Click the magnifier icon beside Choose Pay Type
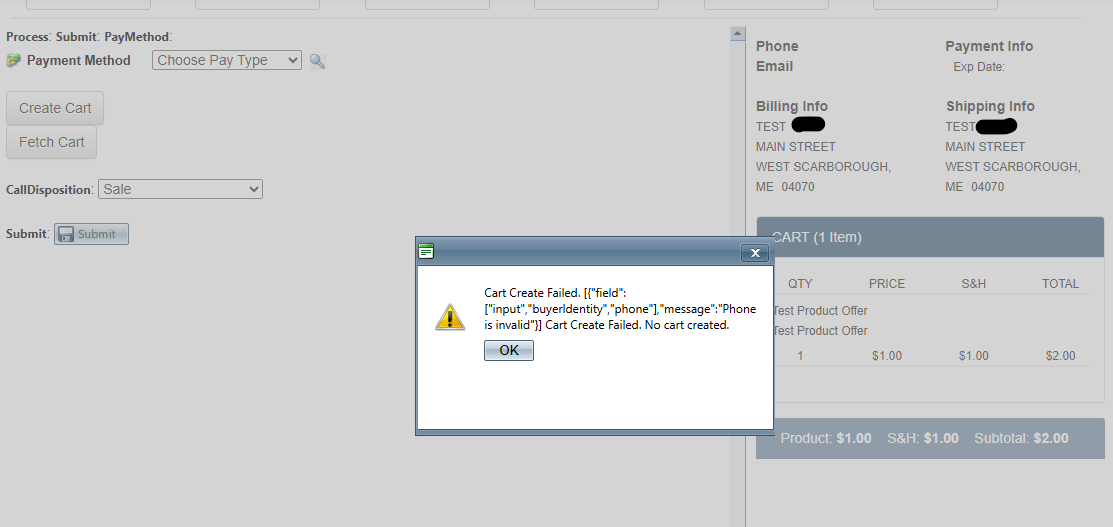This screenshot has height=527, width=1113. tap(317, 61)
